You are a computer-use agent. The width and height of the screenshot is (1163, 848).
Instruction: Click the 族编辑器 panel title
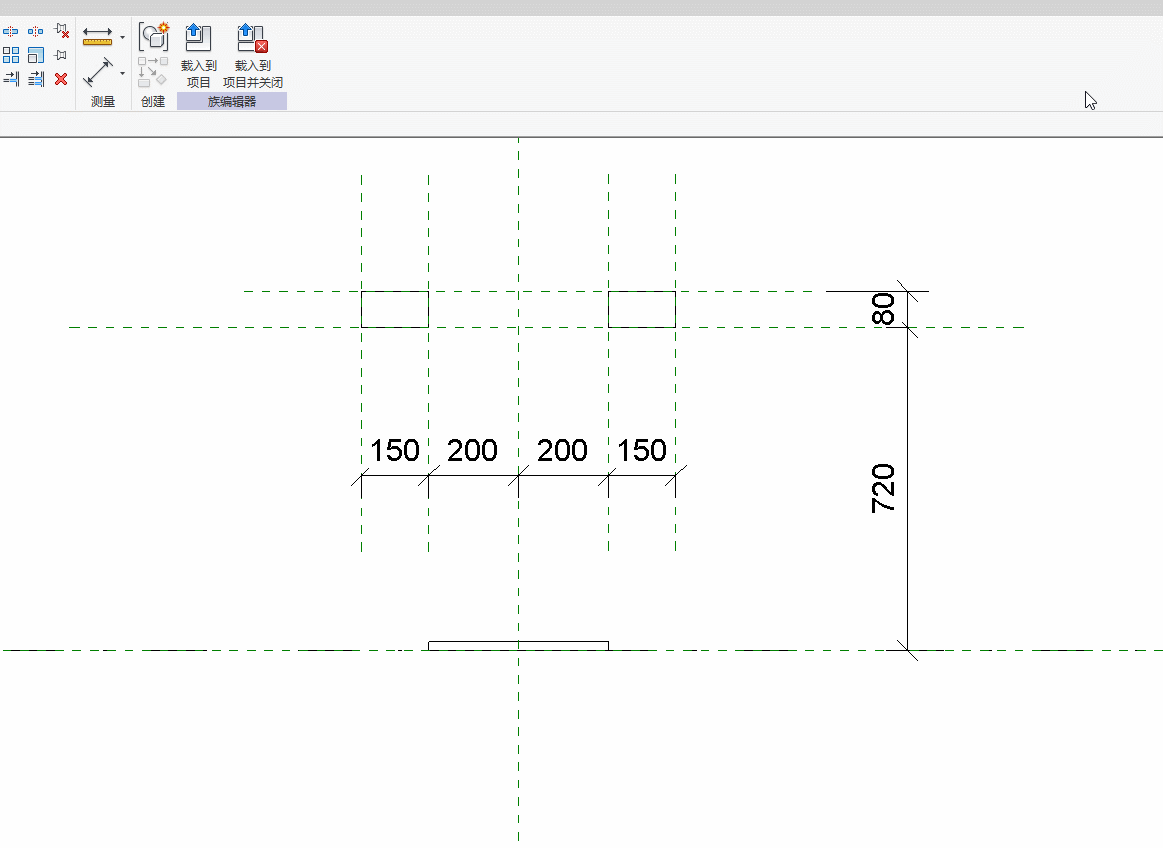(x=232, y=102)
